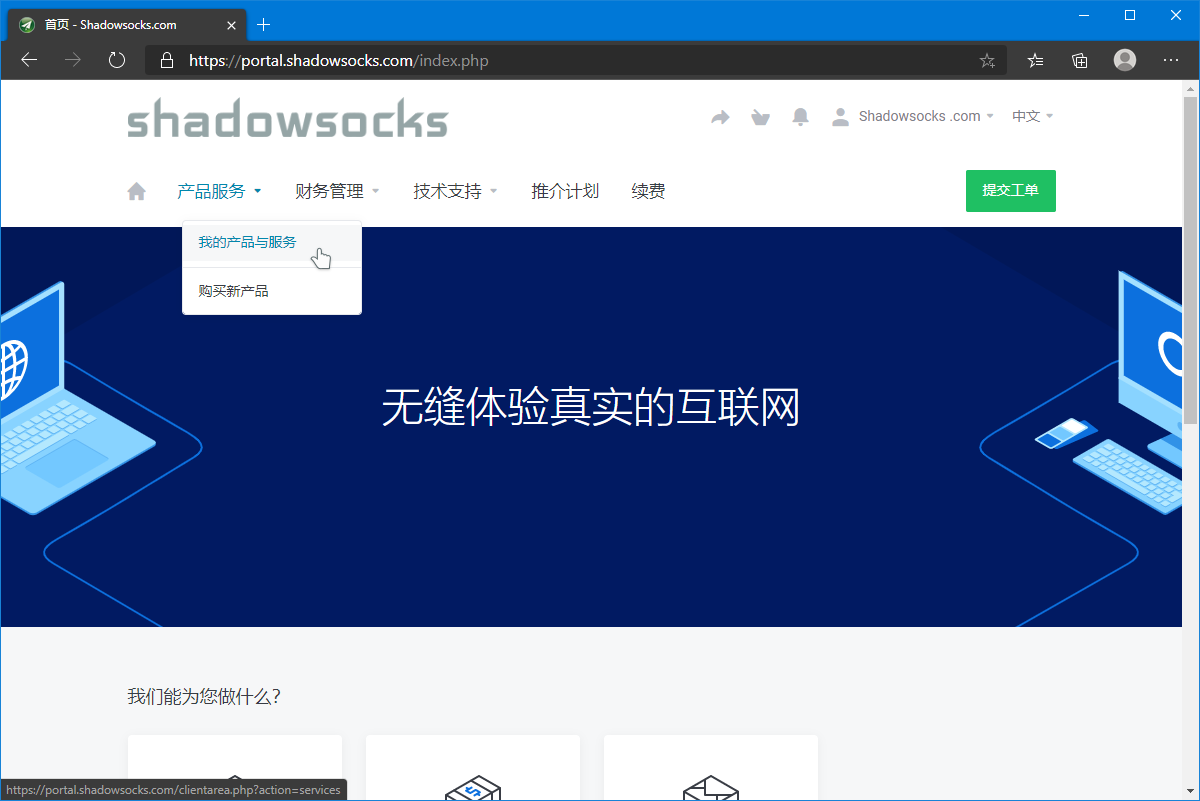
Task: Go back with the browser back arrow
Action: [x=29, y=60]
